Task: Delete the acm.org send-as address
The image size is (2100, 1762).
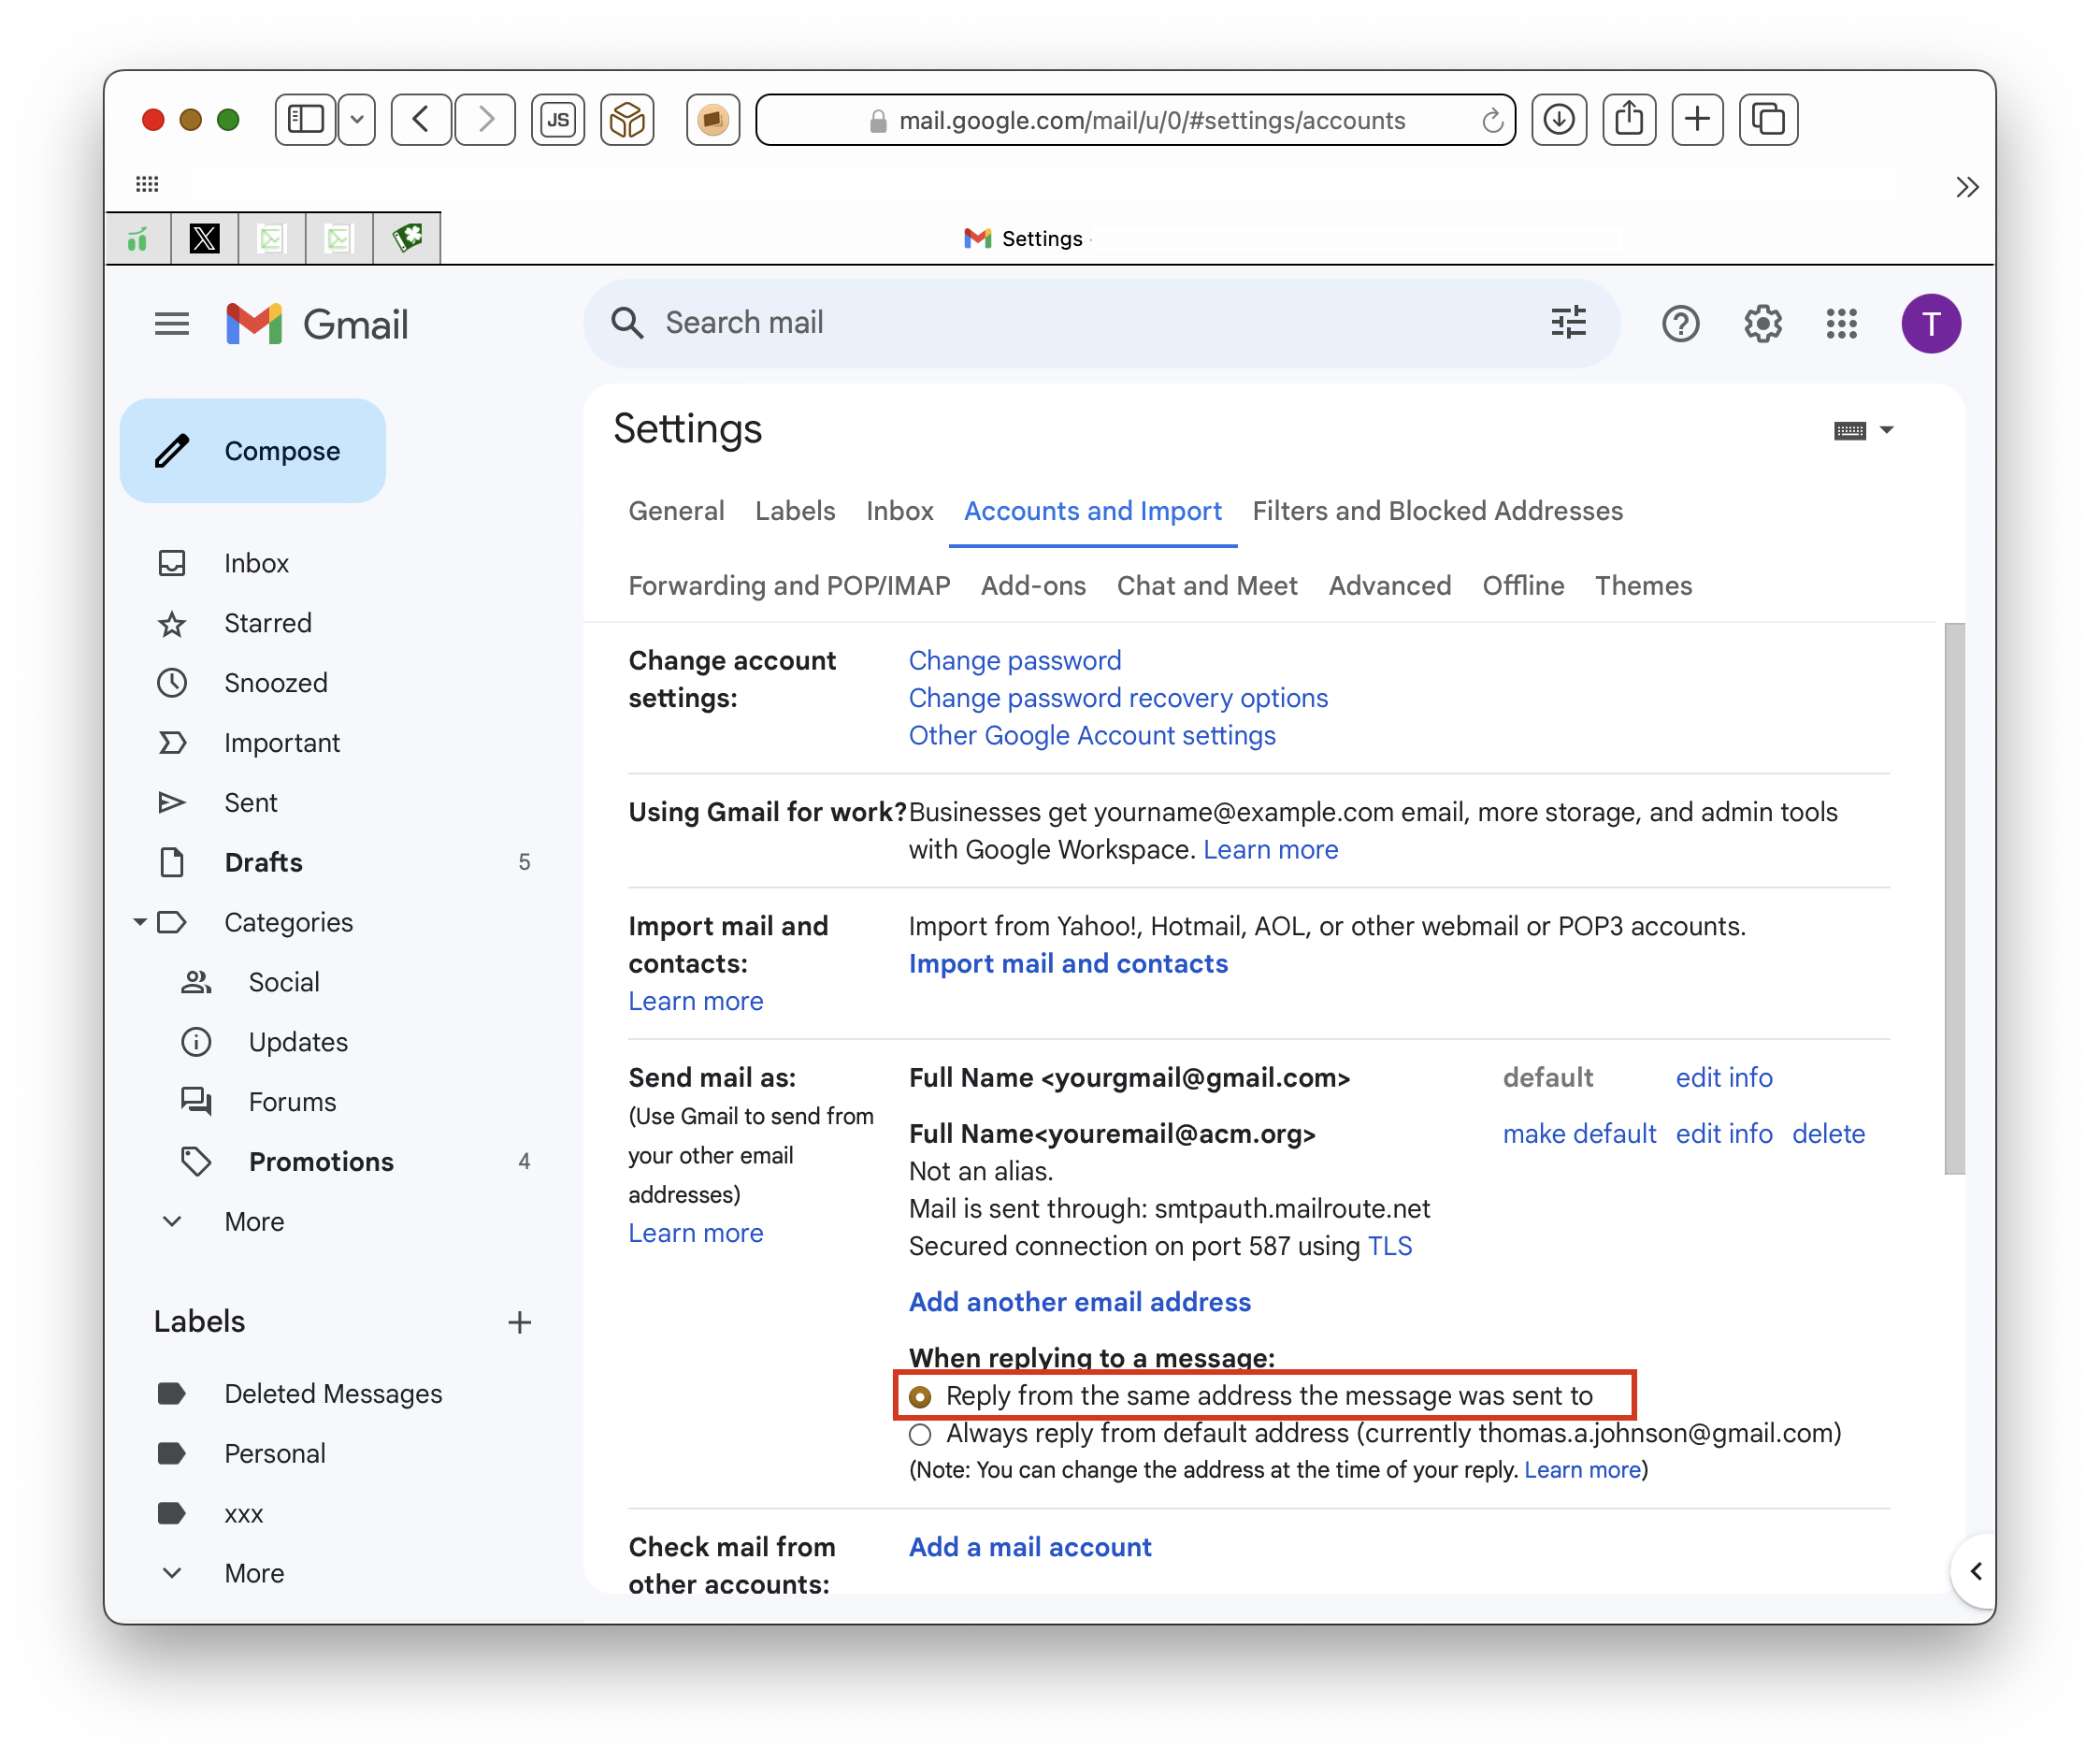Action: (x=1828, y=1134)
